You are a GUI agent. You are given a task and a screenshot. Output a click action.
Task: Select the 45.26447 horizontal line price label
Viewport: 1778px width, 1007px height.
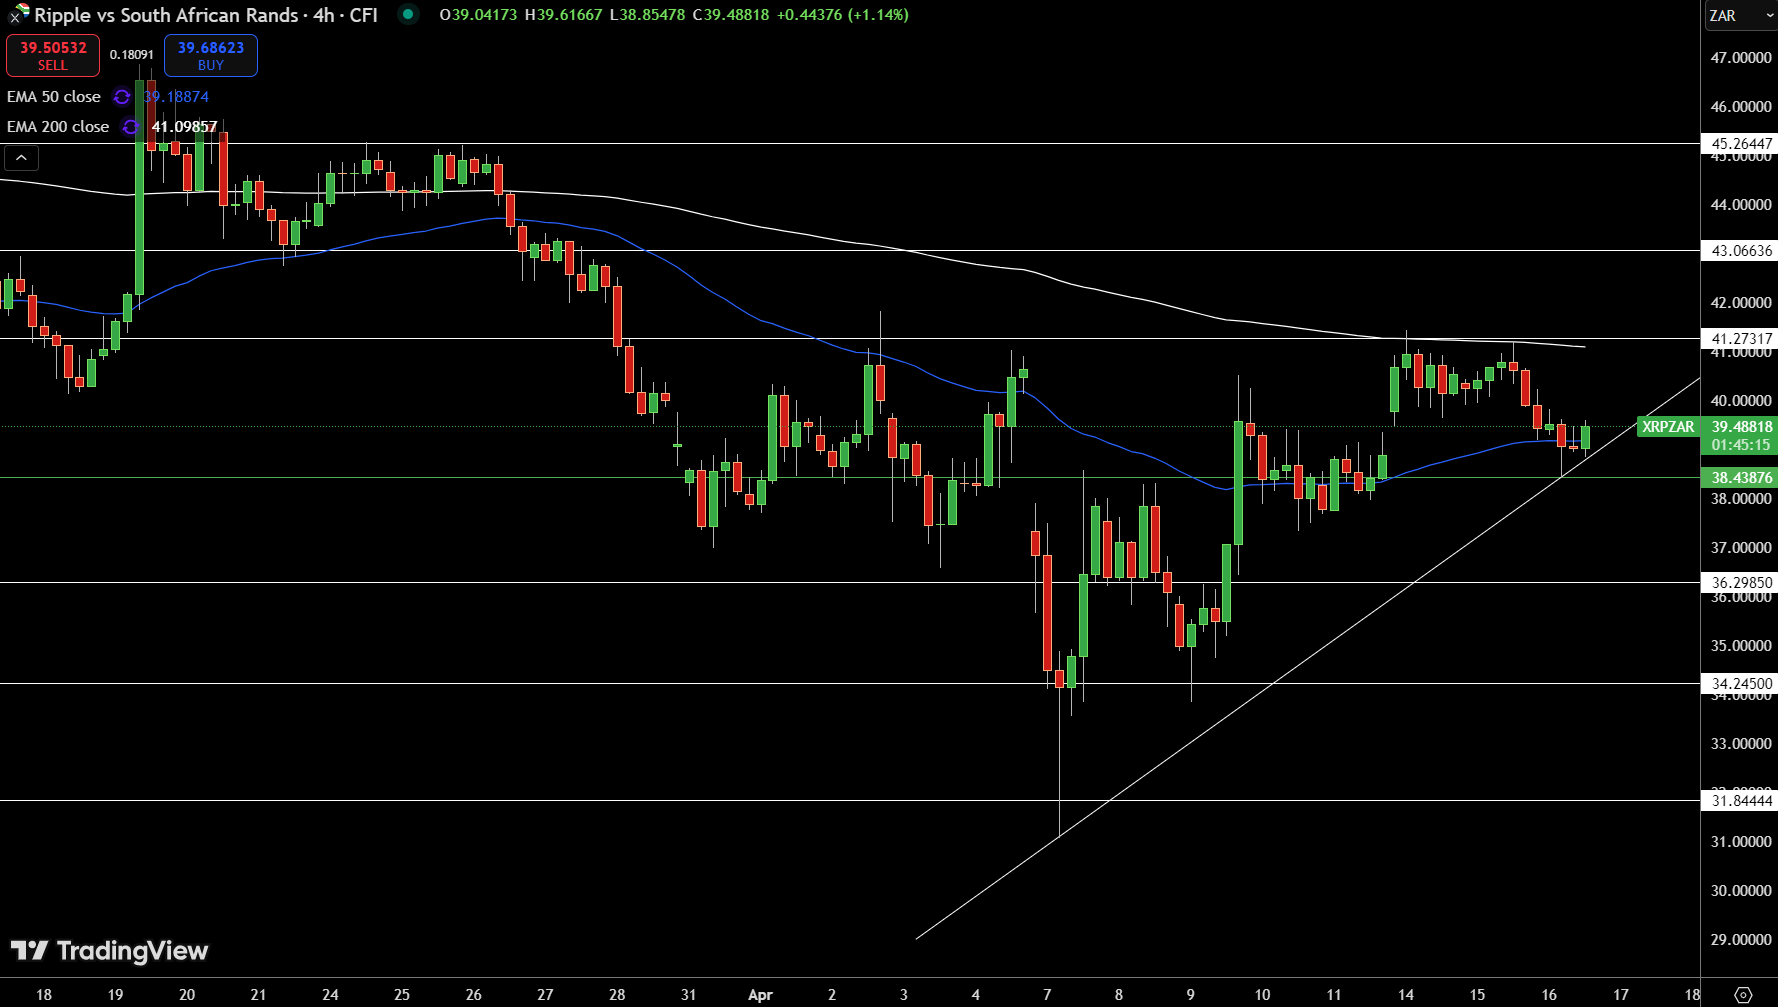pos(1740,143)
